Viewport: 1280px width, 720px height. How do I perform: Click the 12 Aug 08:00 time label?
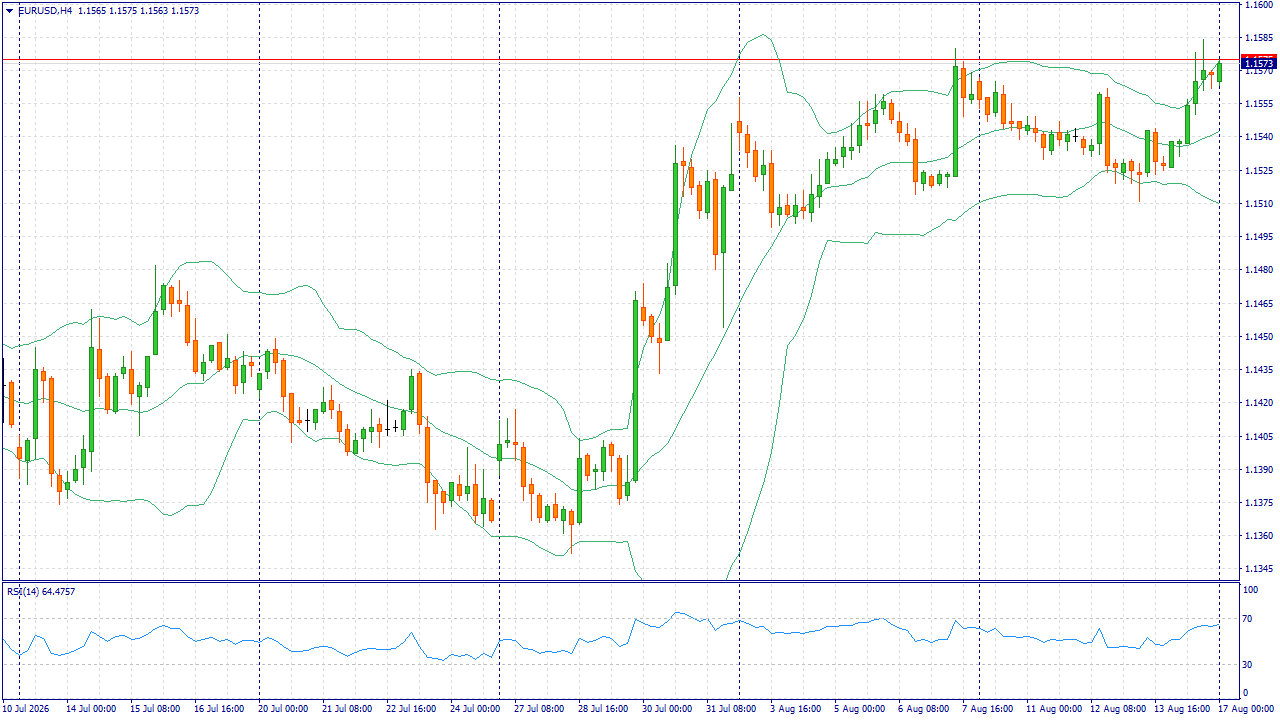(1120, 709)
